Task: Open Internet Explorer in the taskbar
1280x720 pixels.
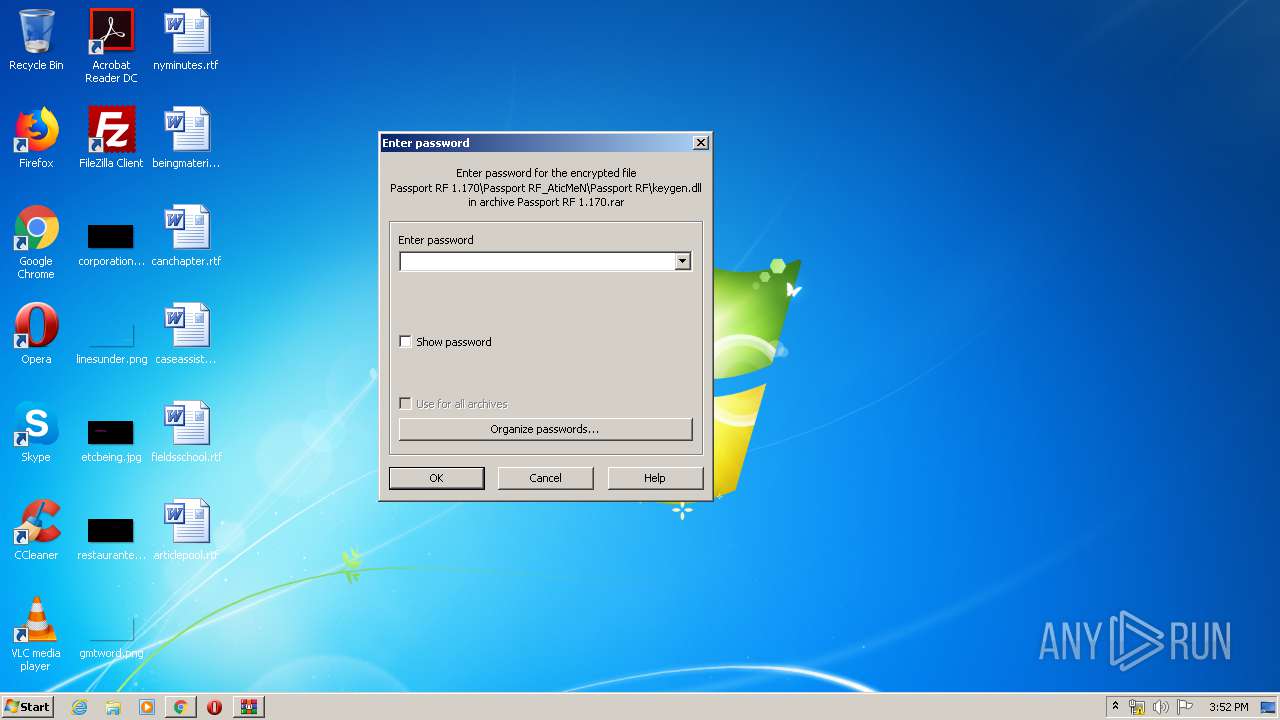Action: (x=80, y=707)
